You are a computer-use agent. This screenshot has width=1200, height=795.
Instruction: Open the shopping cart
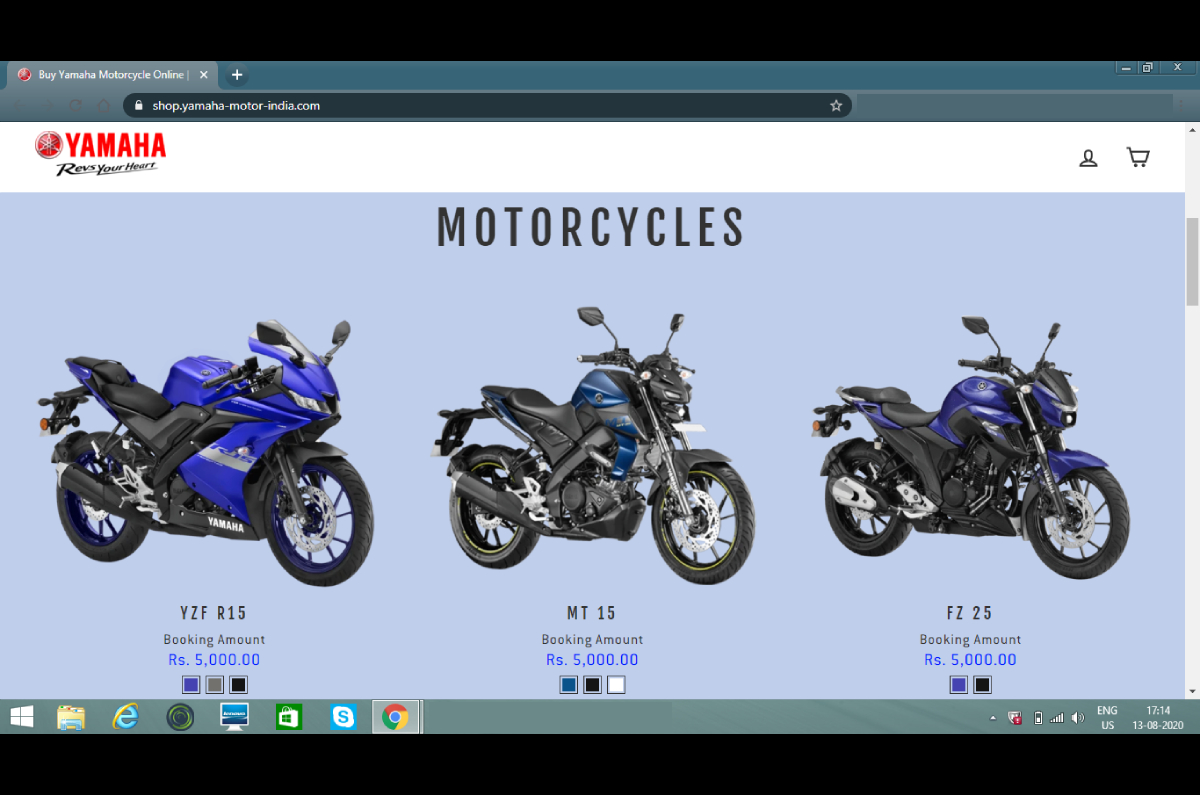click(x=1138, y=157)
